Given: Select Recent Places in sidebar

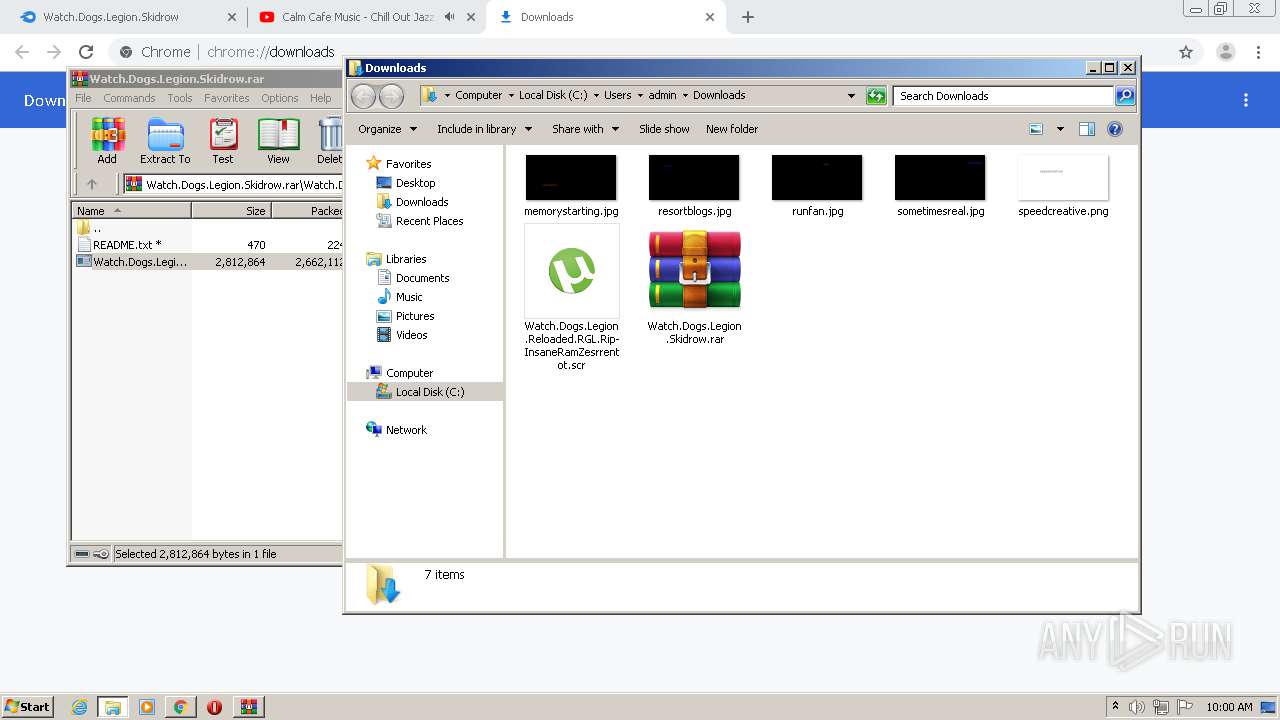Looking at the screenshot, I should click(x=429, y=221).
